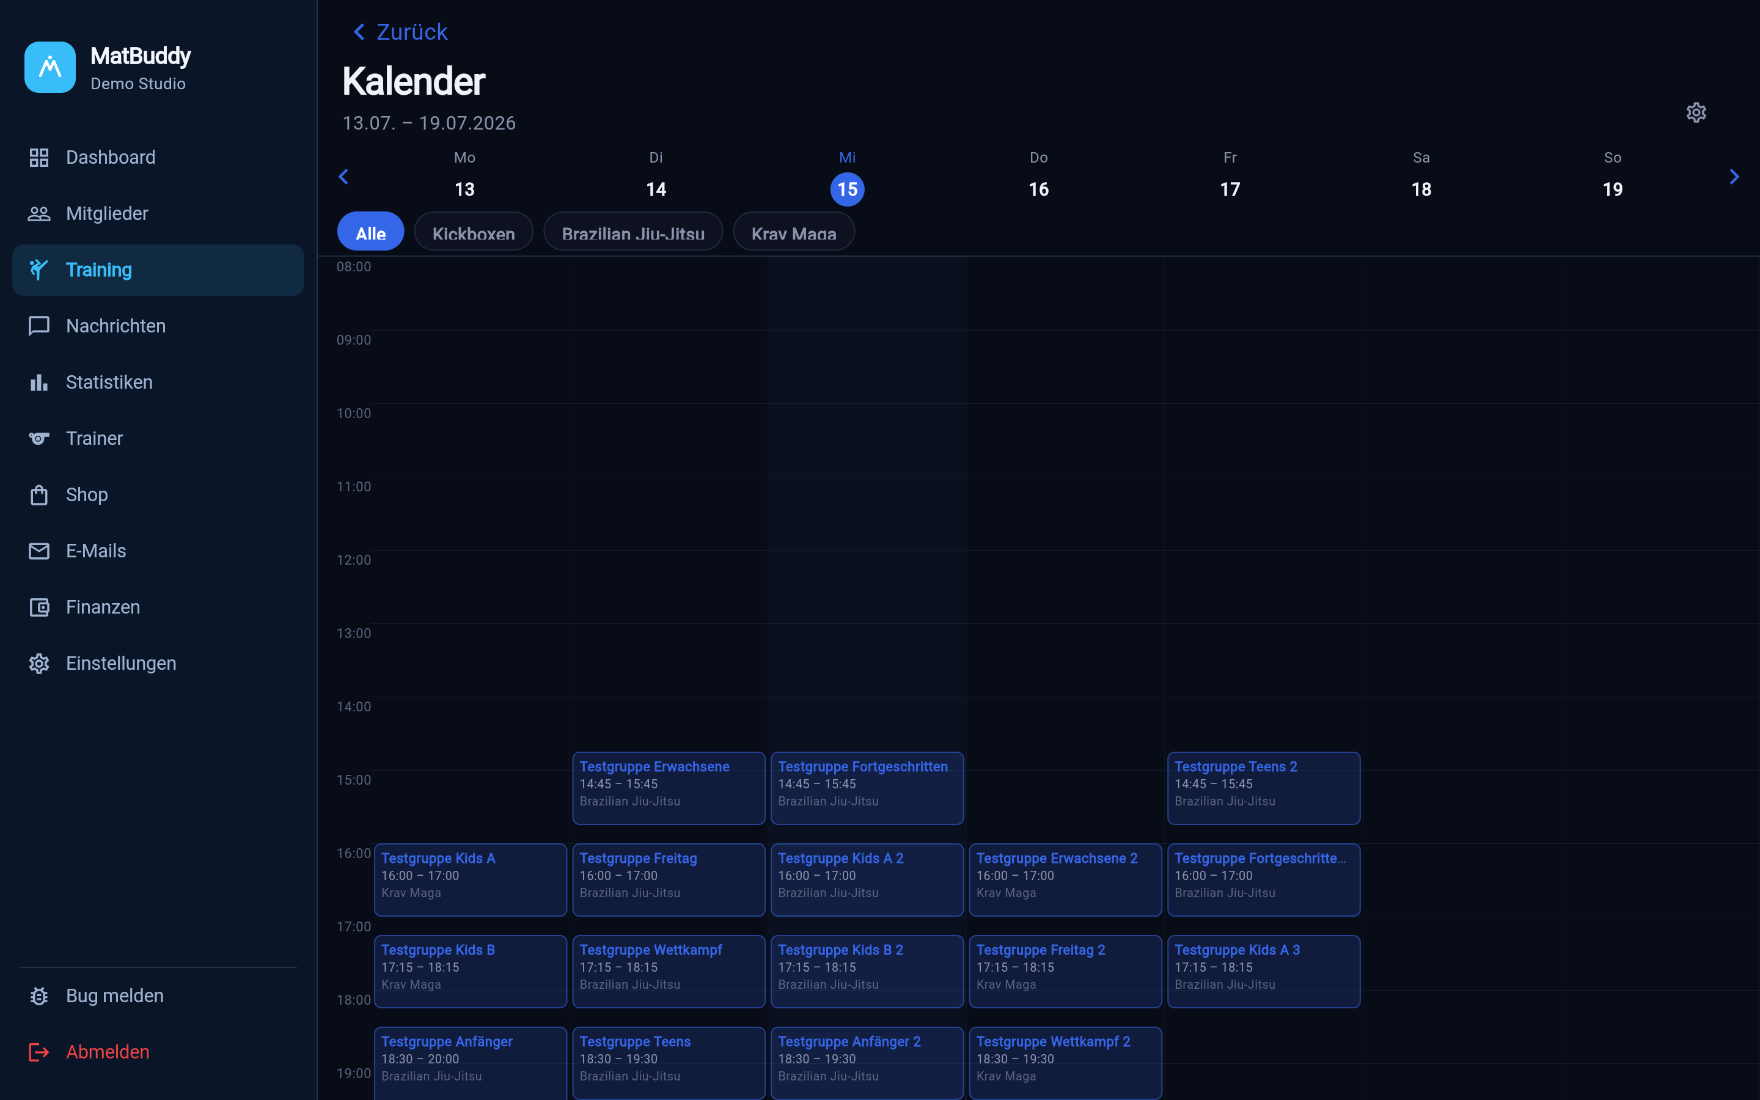Select highlighted Wednesday 15
The image size is (1760, 1100).
pyautogui.click(x=848, y=189)
